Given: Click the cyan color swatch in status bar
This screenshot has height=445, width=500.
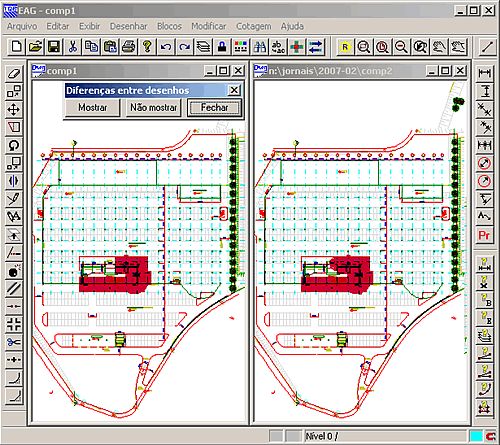Looking at the screenshot, I should pos(476,436).
